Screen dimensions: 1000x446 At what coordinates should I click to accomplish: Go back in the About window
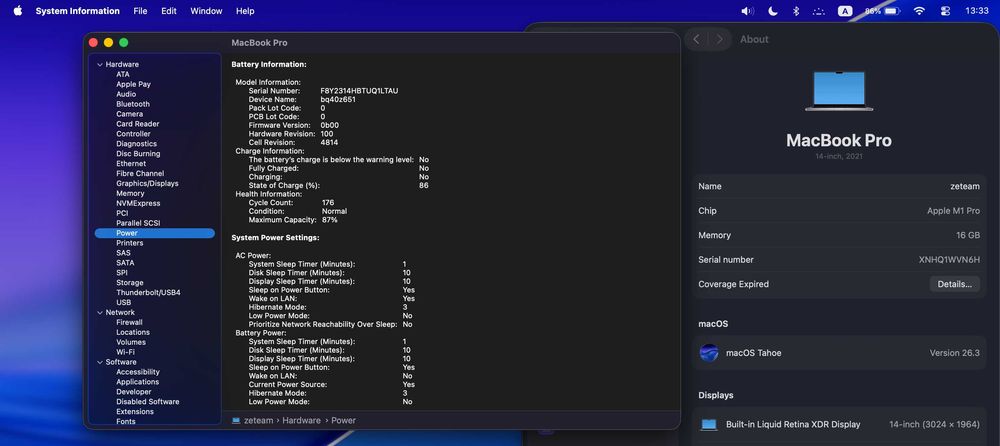coord(696,40)
